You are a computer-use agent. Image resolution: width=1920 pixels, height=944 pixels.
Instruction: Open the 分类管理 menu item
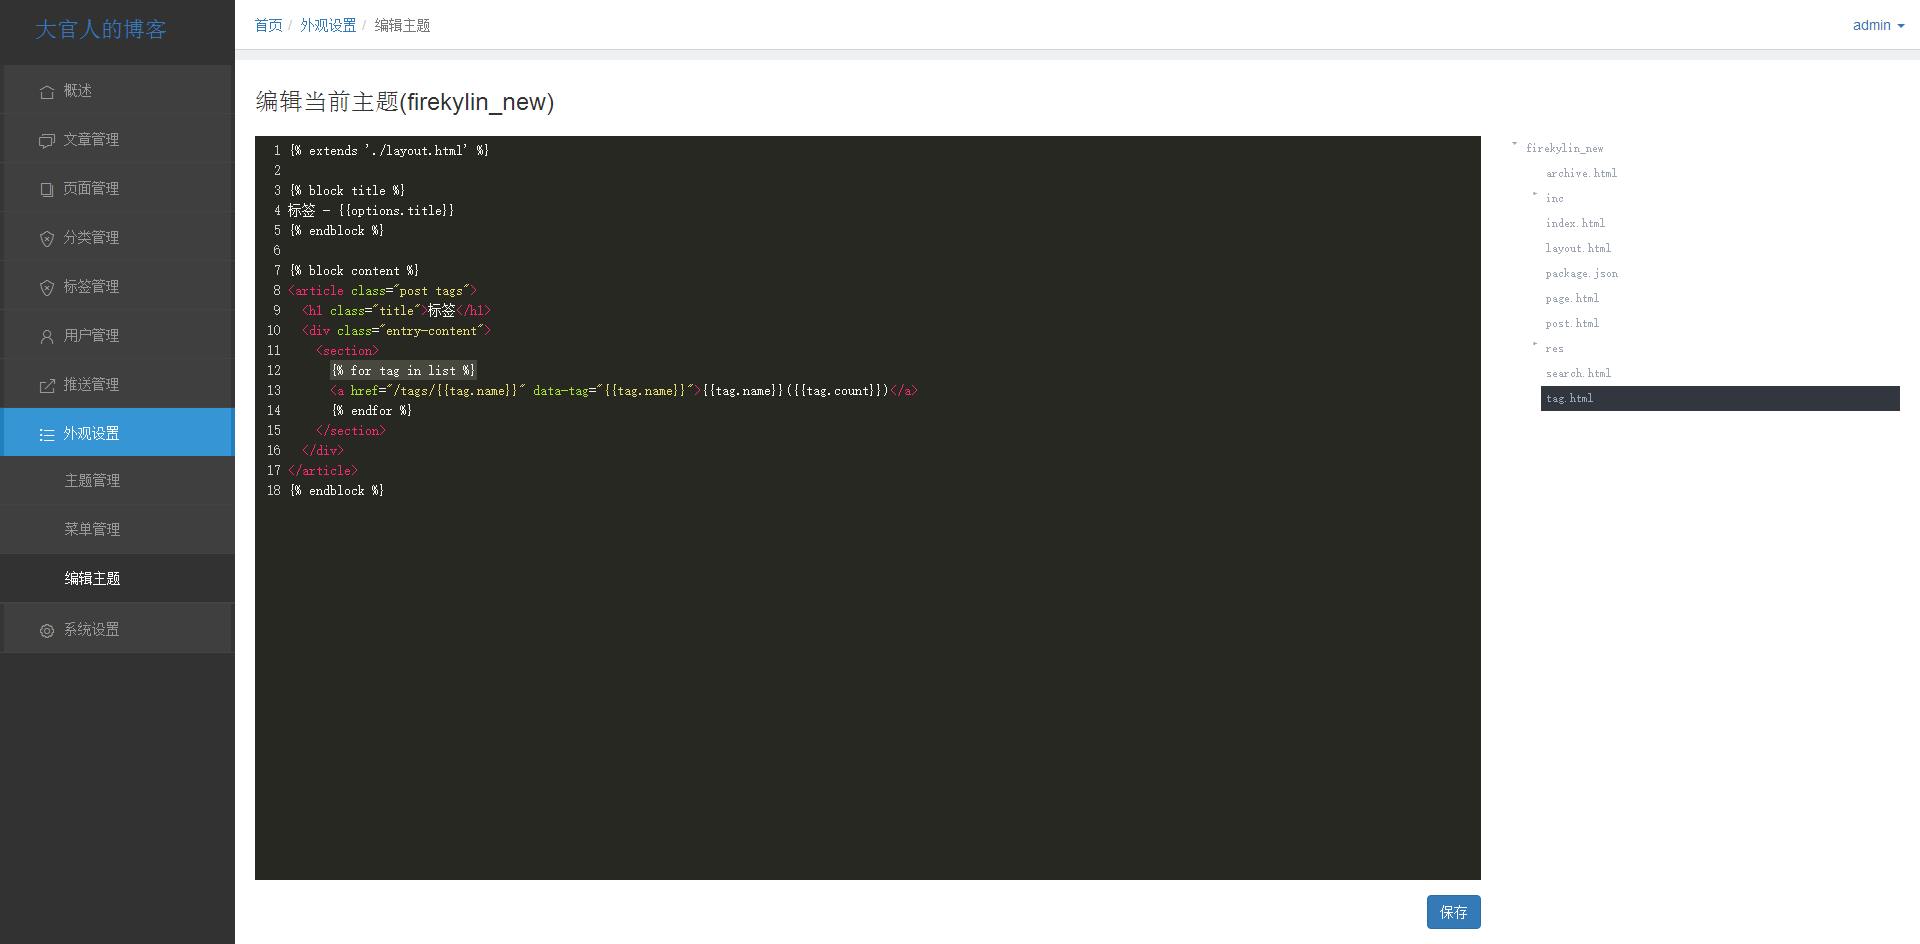coord(118,237)
